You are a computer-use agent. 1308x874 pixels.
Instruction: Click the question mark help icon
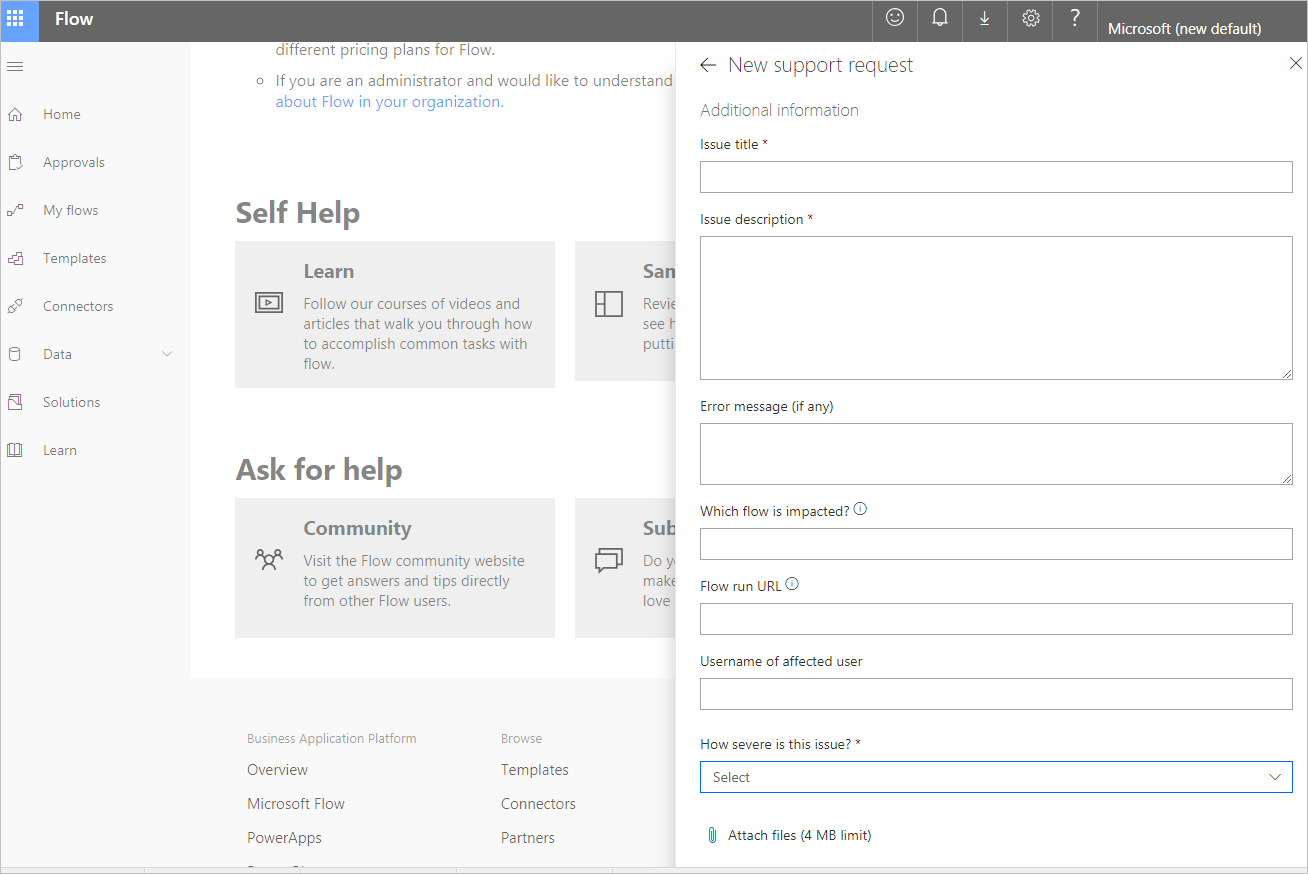pos(1075,18)
